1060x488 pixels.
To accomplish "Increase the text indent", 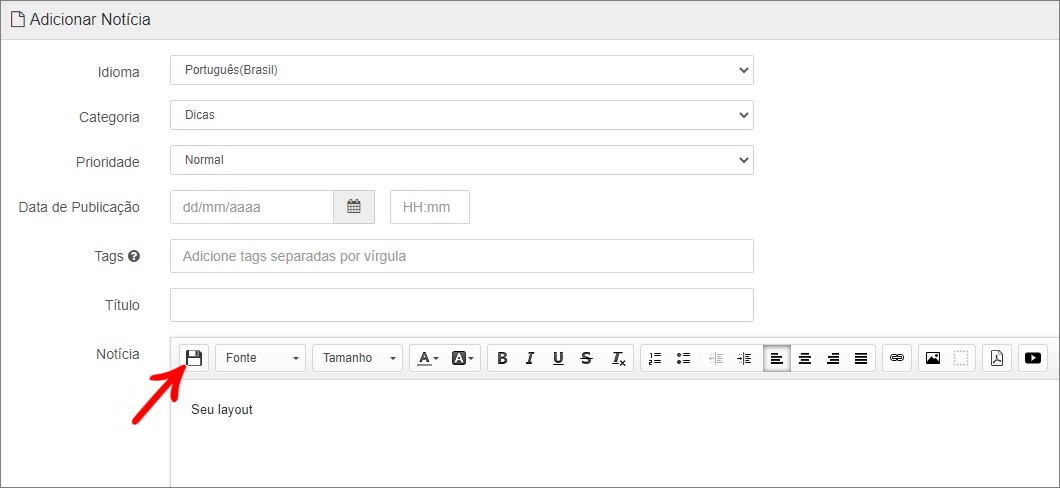I will (744, 358).
